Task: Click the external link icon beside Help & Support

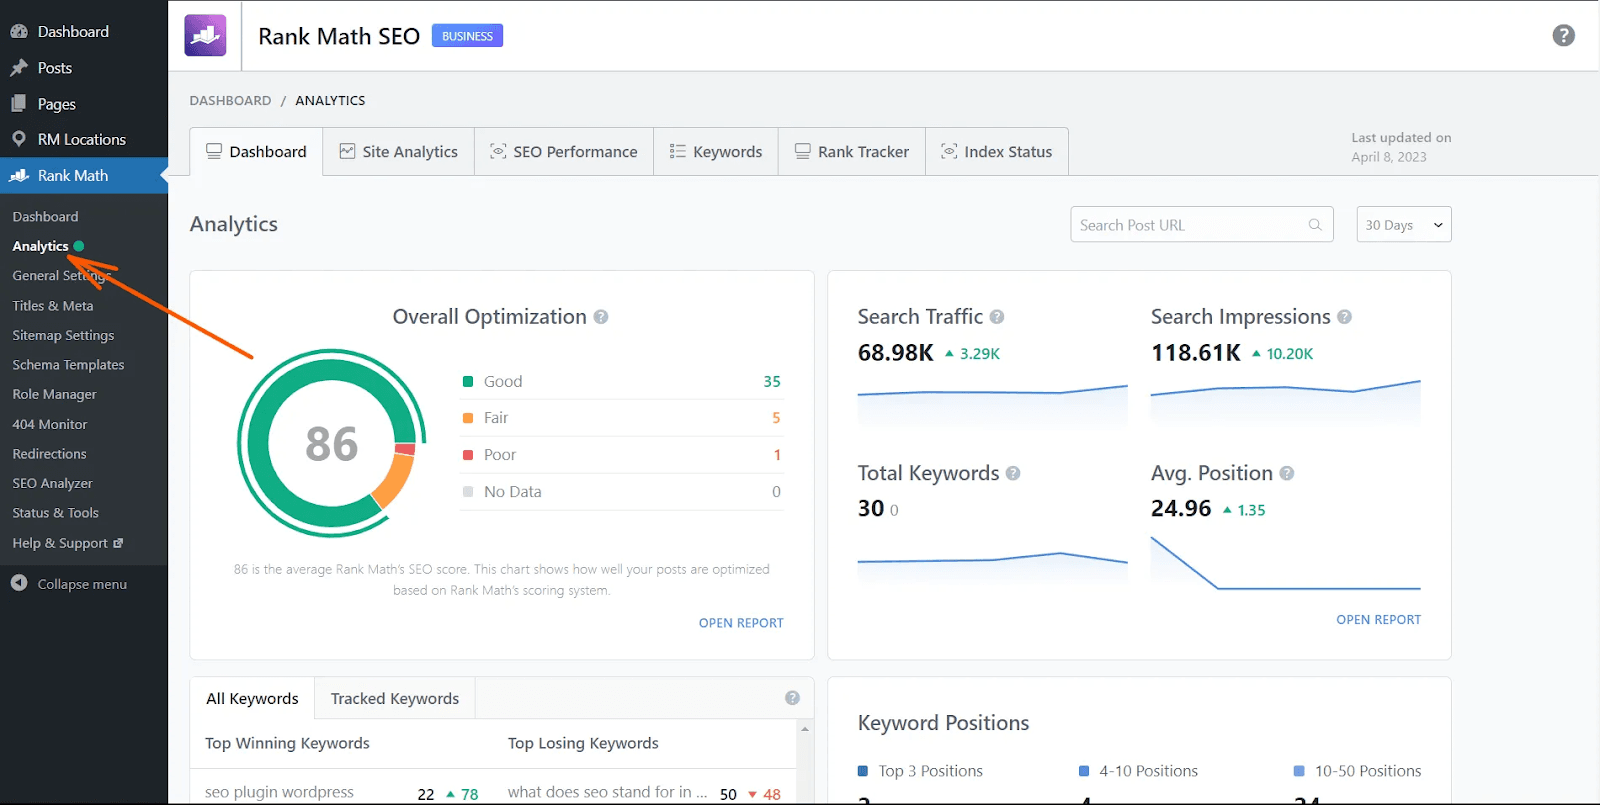Action: click(x=118, y=543)
